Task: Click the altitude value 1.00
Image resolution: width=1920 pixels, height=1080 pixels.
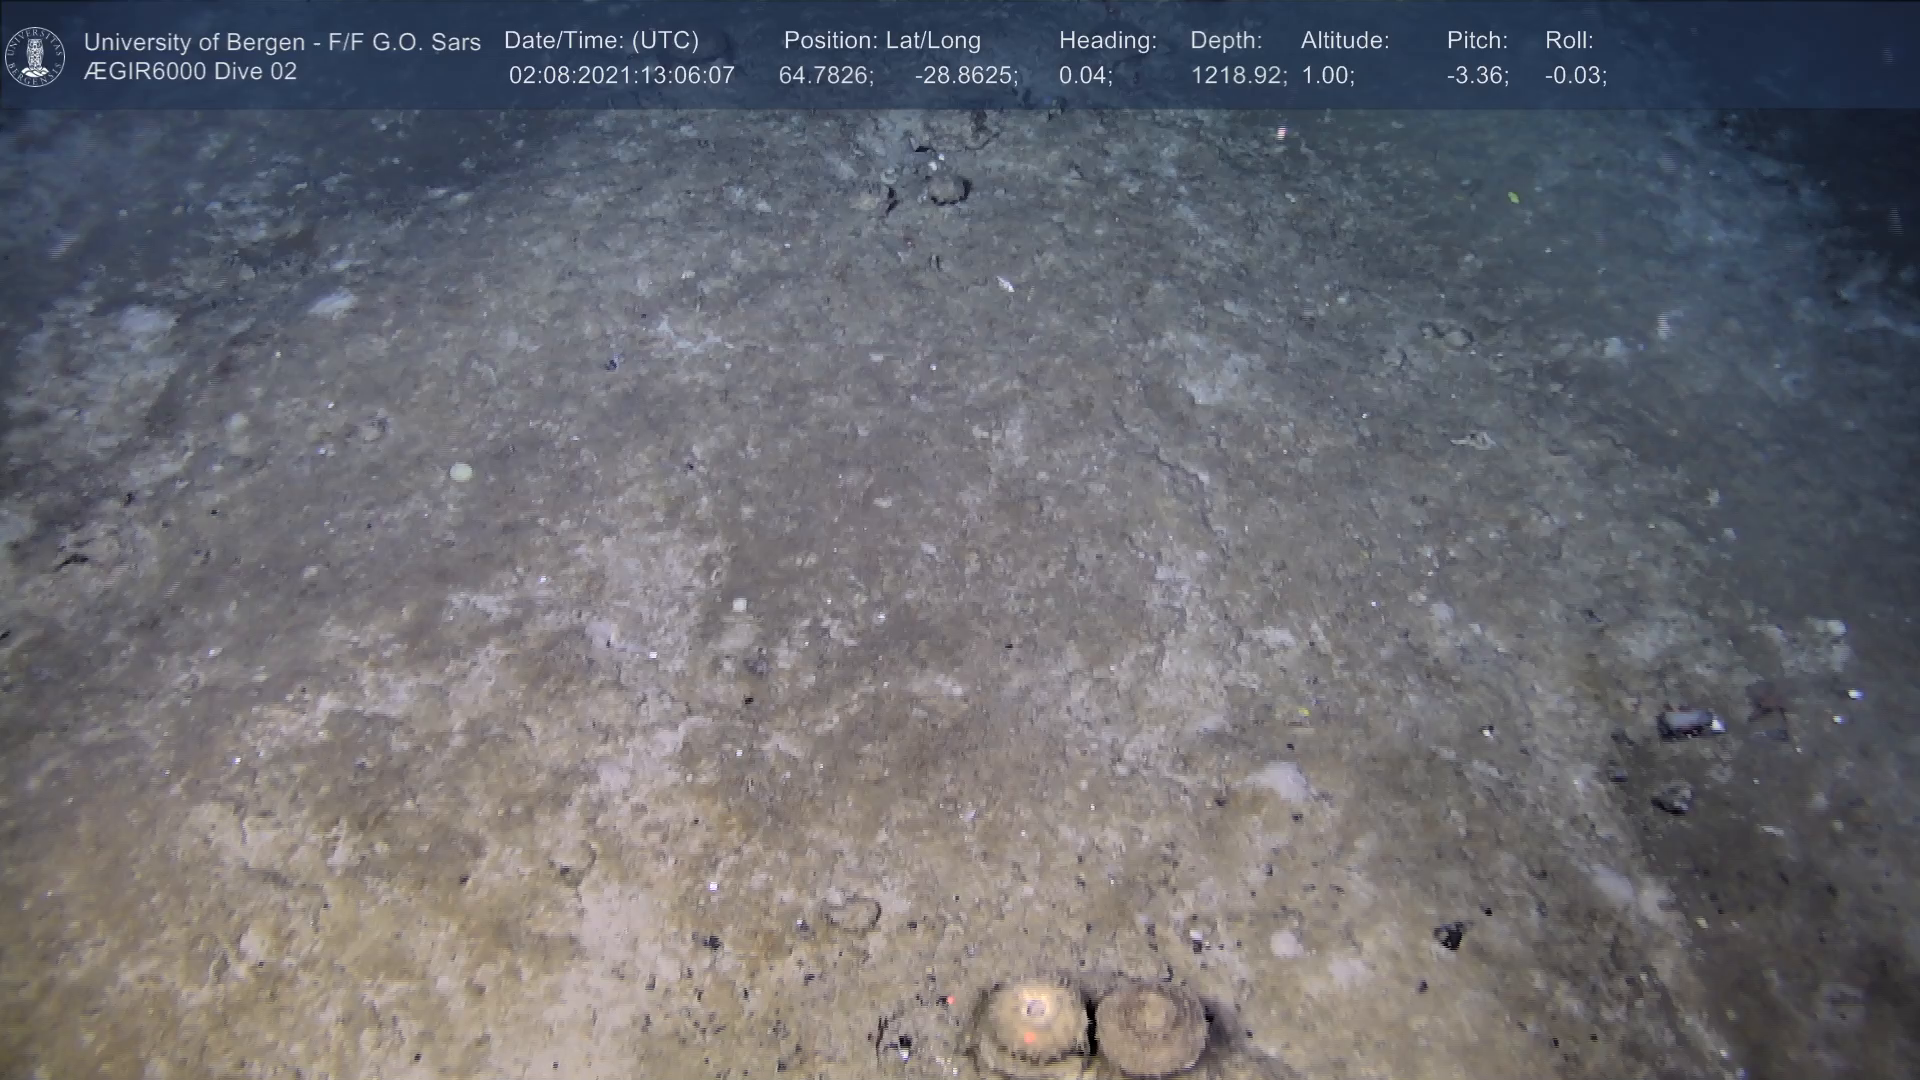Action: 1327,76
